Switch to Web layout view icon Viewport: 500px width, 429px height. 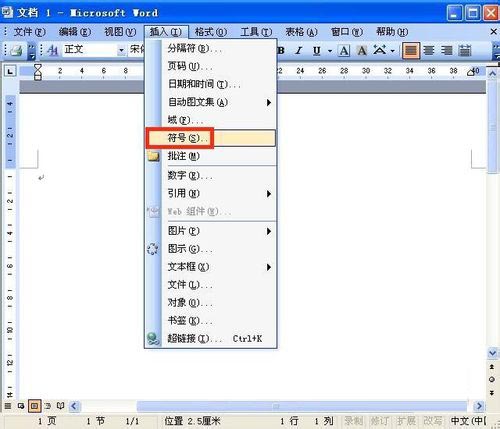tap(21, 406)
